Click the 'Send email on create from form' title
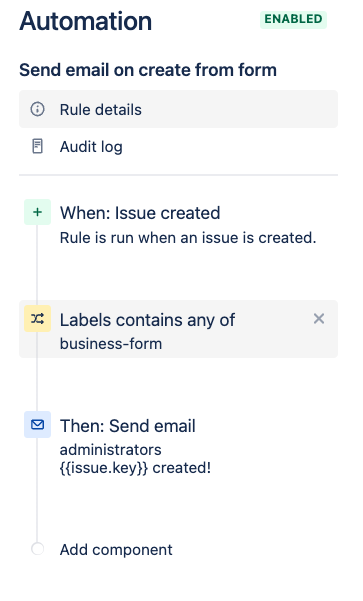The height and width of the screenshot is (601, 363). click(x=148, y=70)
